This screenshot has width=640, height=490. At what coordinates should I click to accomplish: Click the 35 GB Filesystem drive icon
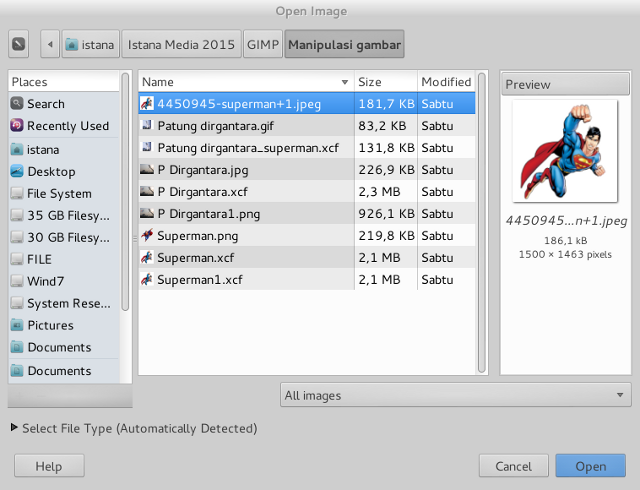click(x=17, y=215)
